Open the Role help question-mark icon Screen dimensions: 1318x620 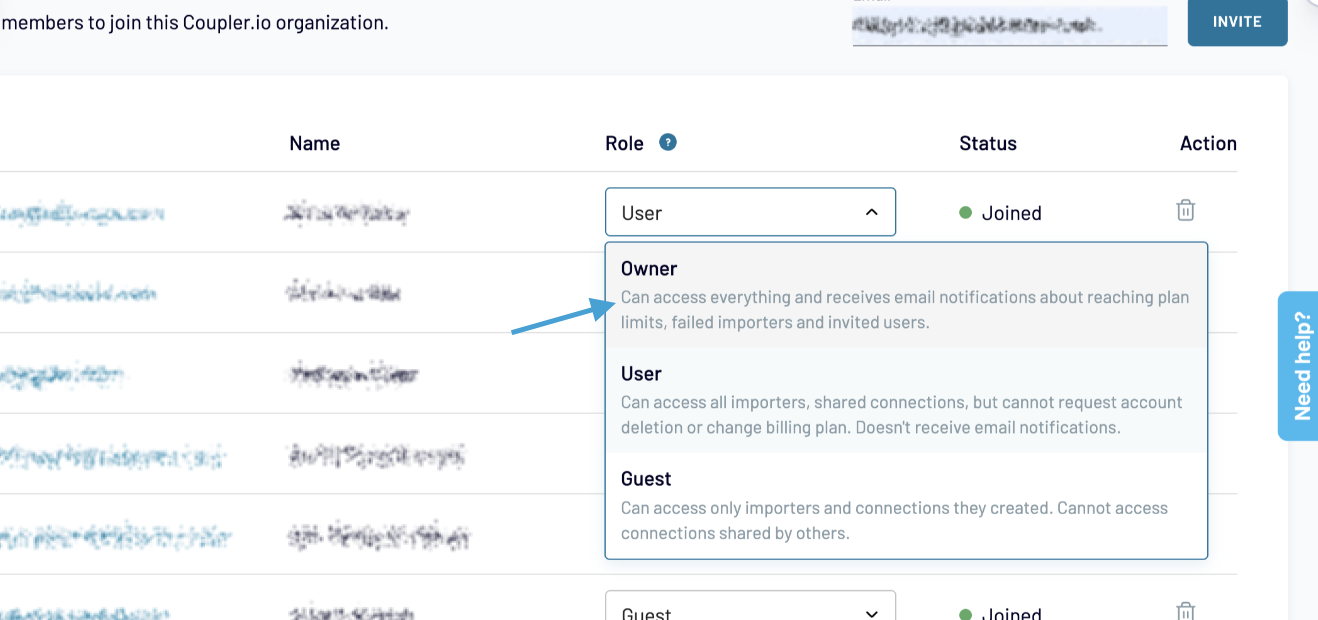668,142
